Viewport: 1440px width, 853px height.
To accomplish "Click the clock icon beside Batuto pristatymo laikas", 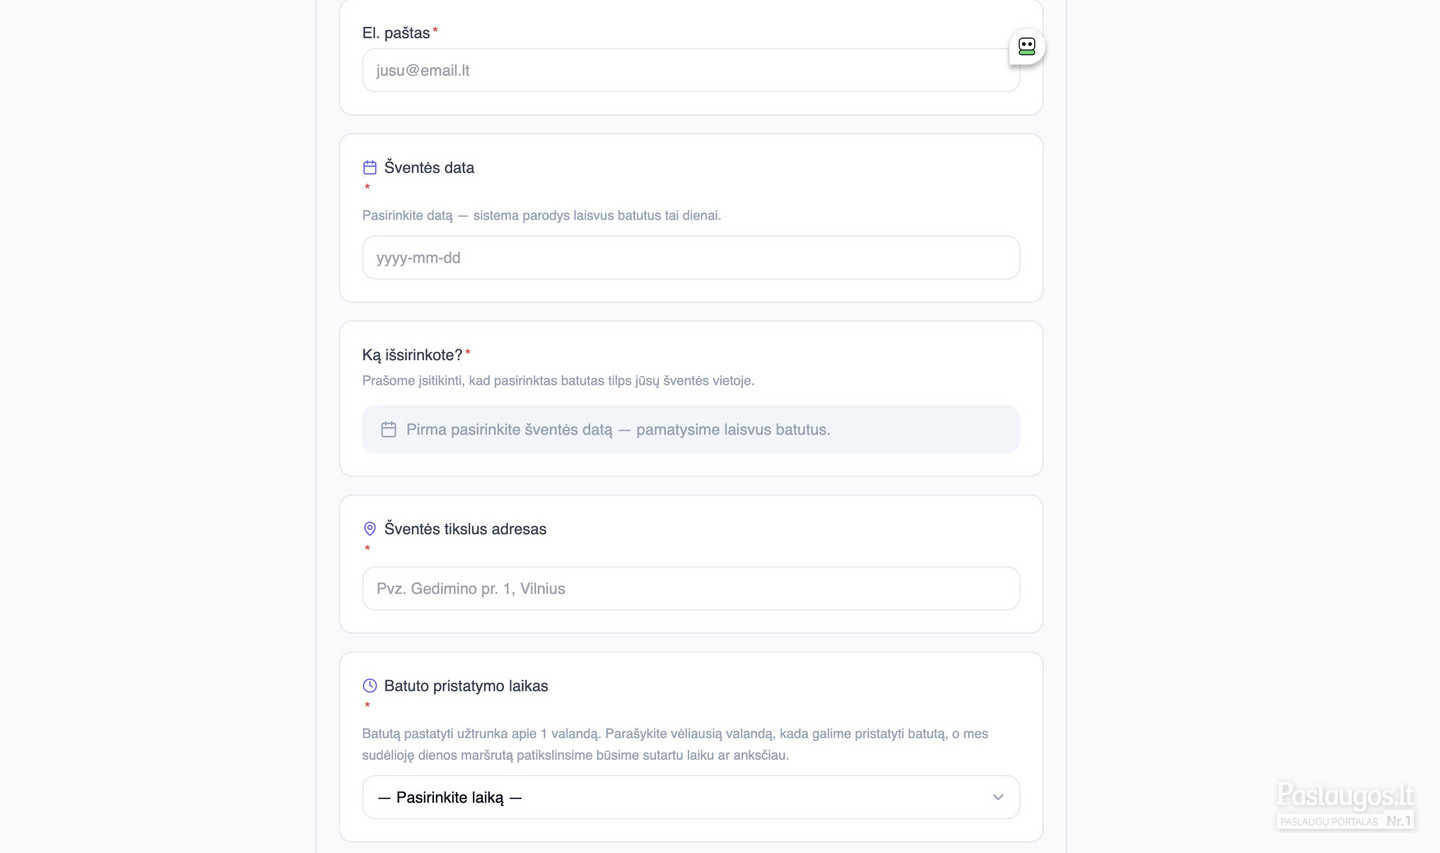I will click(370, 686).
